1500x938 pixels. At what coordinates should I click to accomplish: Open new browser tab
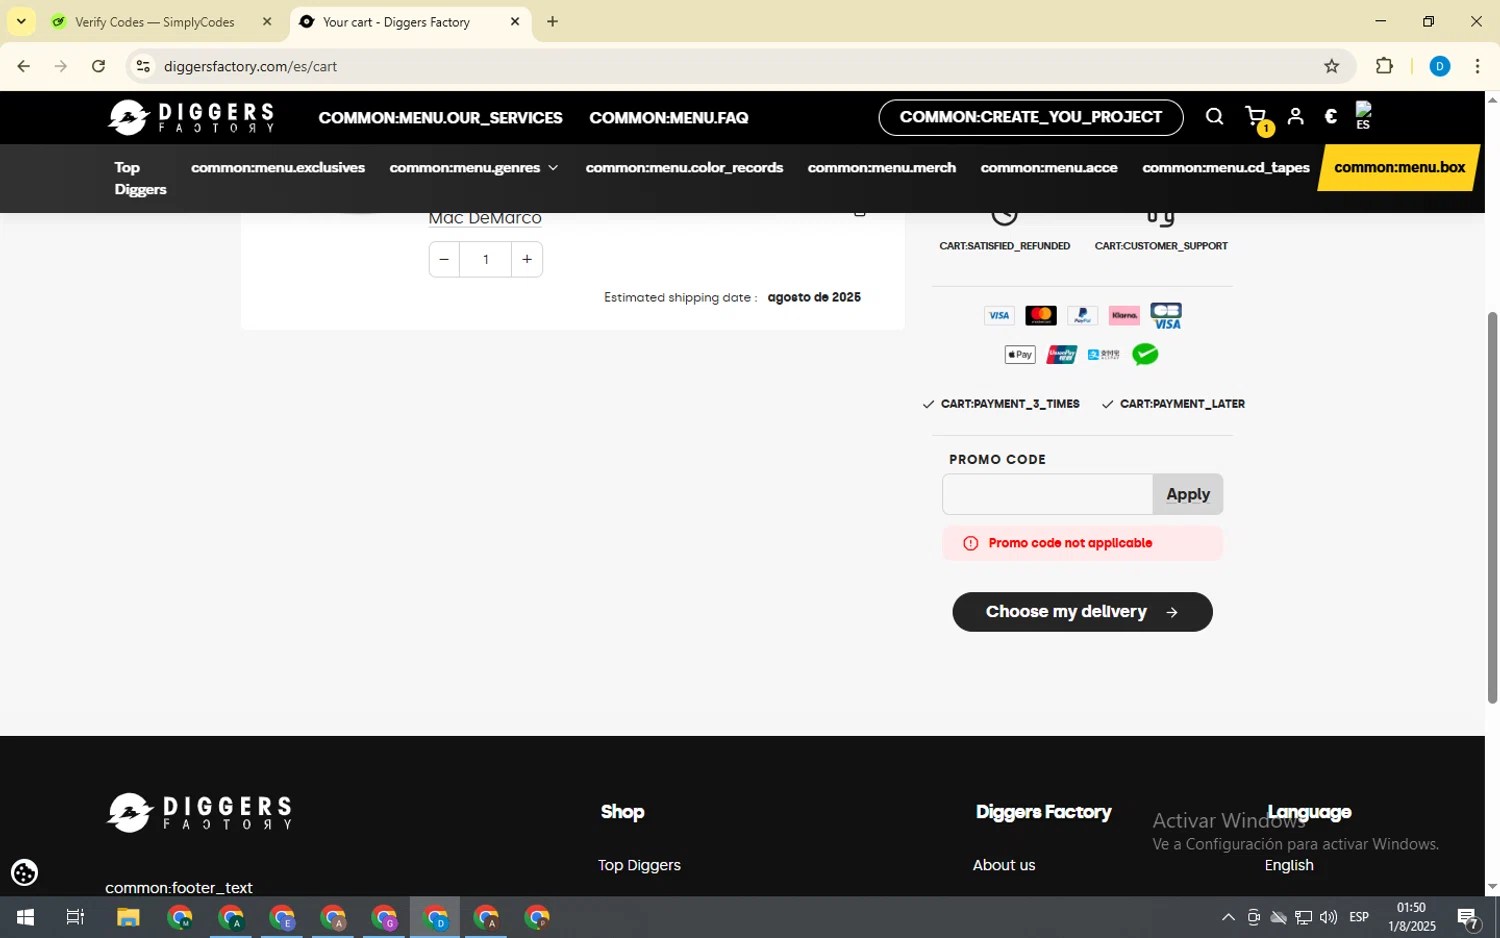point(552,21)
